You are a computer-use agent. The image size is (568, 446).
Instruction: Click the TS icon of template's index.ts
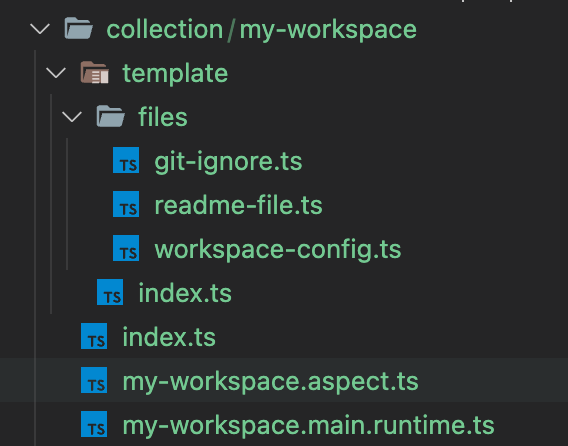pyautogui.click(x=110, y=292)
